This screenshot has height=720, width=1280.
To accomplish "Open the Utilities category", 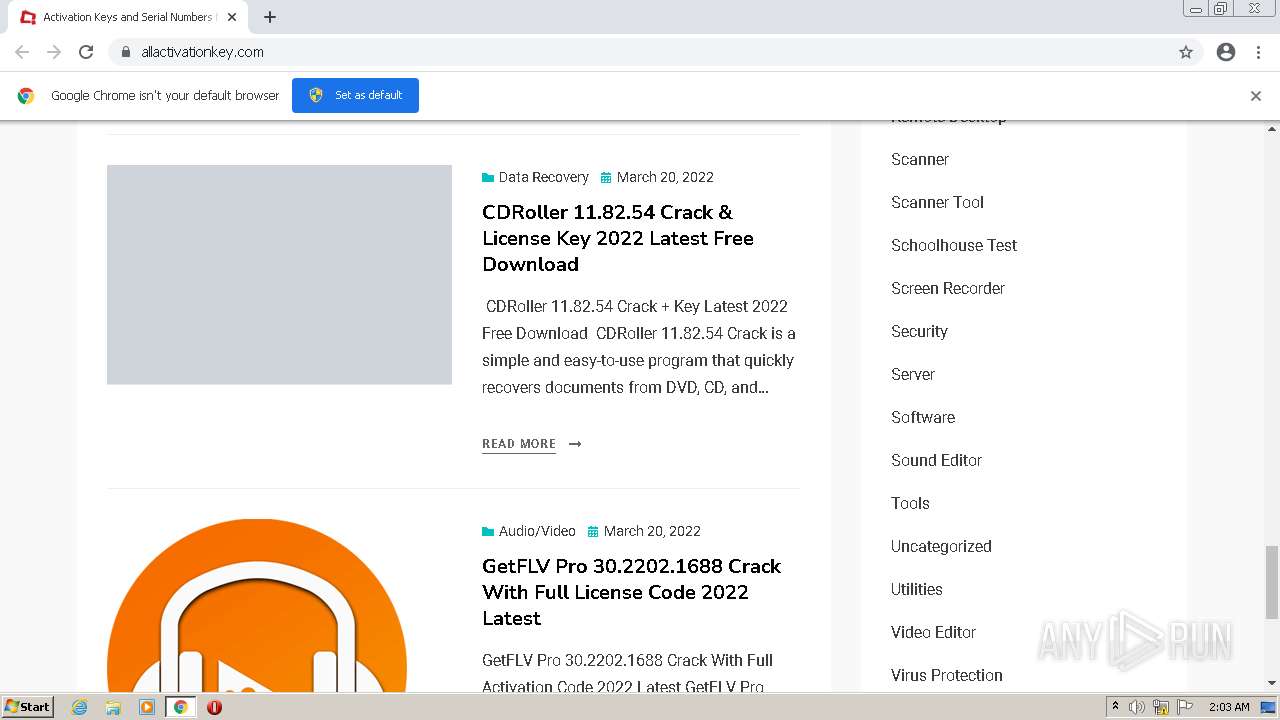I will point(917,589).
